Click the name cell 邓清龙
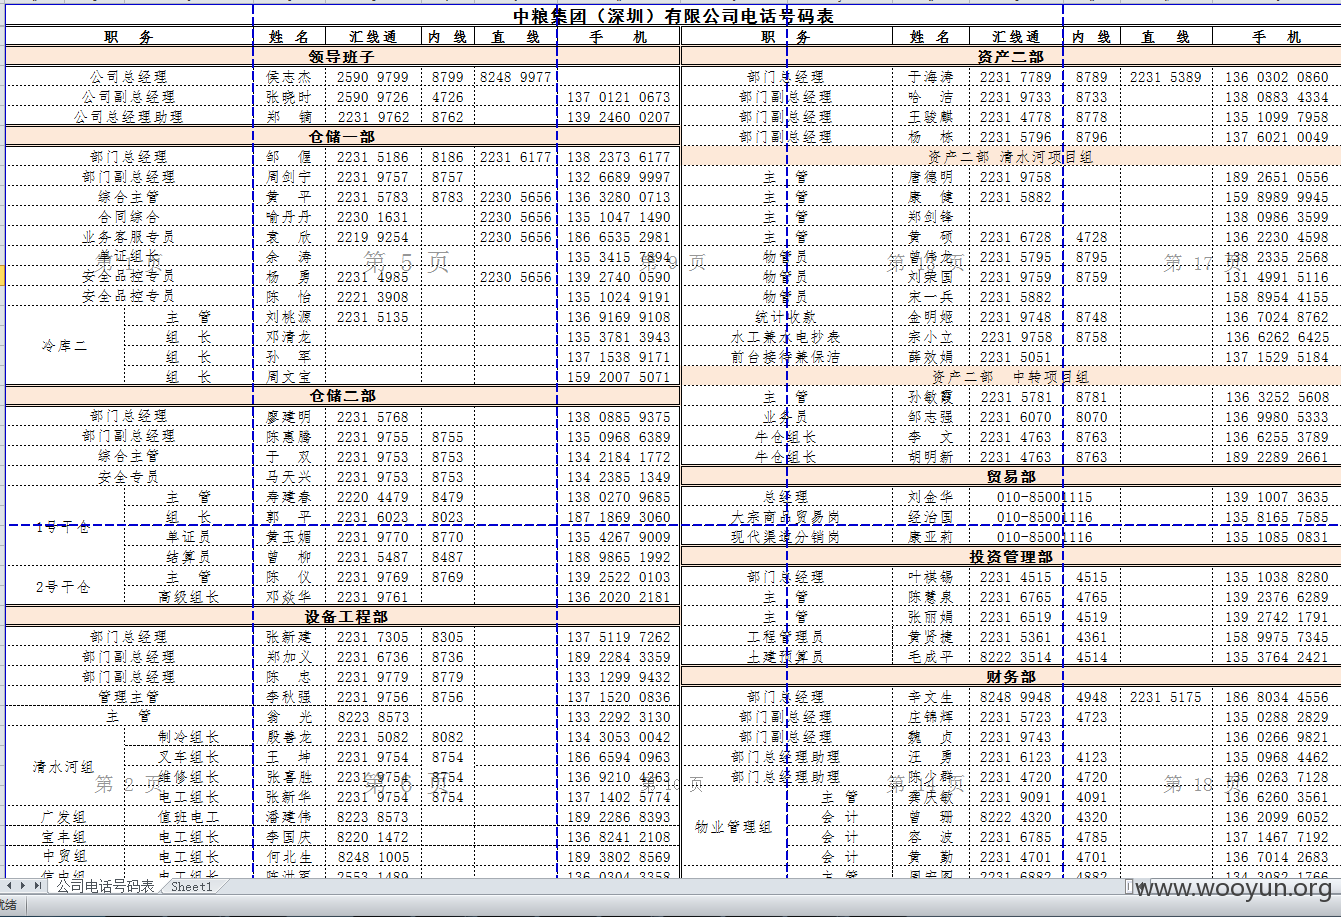The width and height of the screenshot is (1341, 917). coord(289,337)
